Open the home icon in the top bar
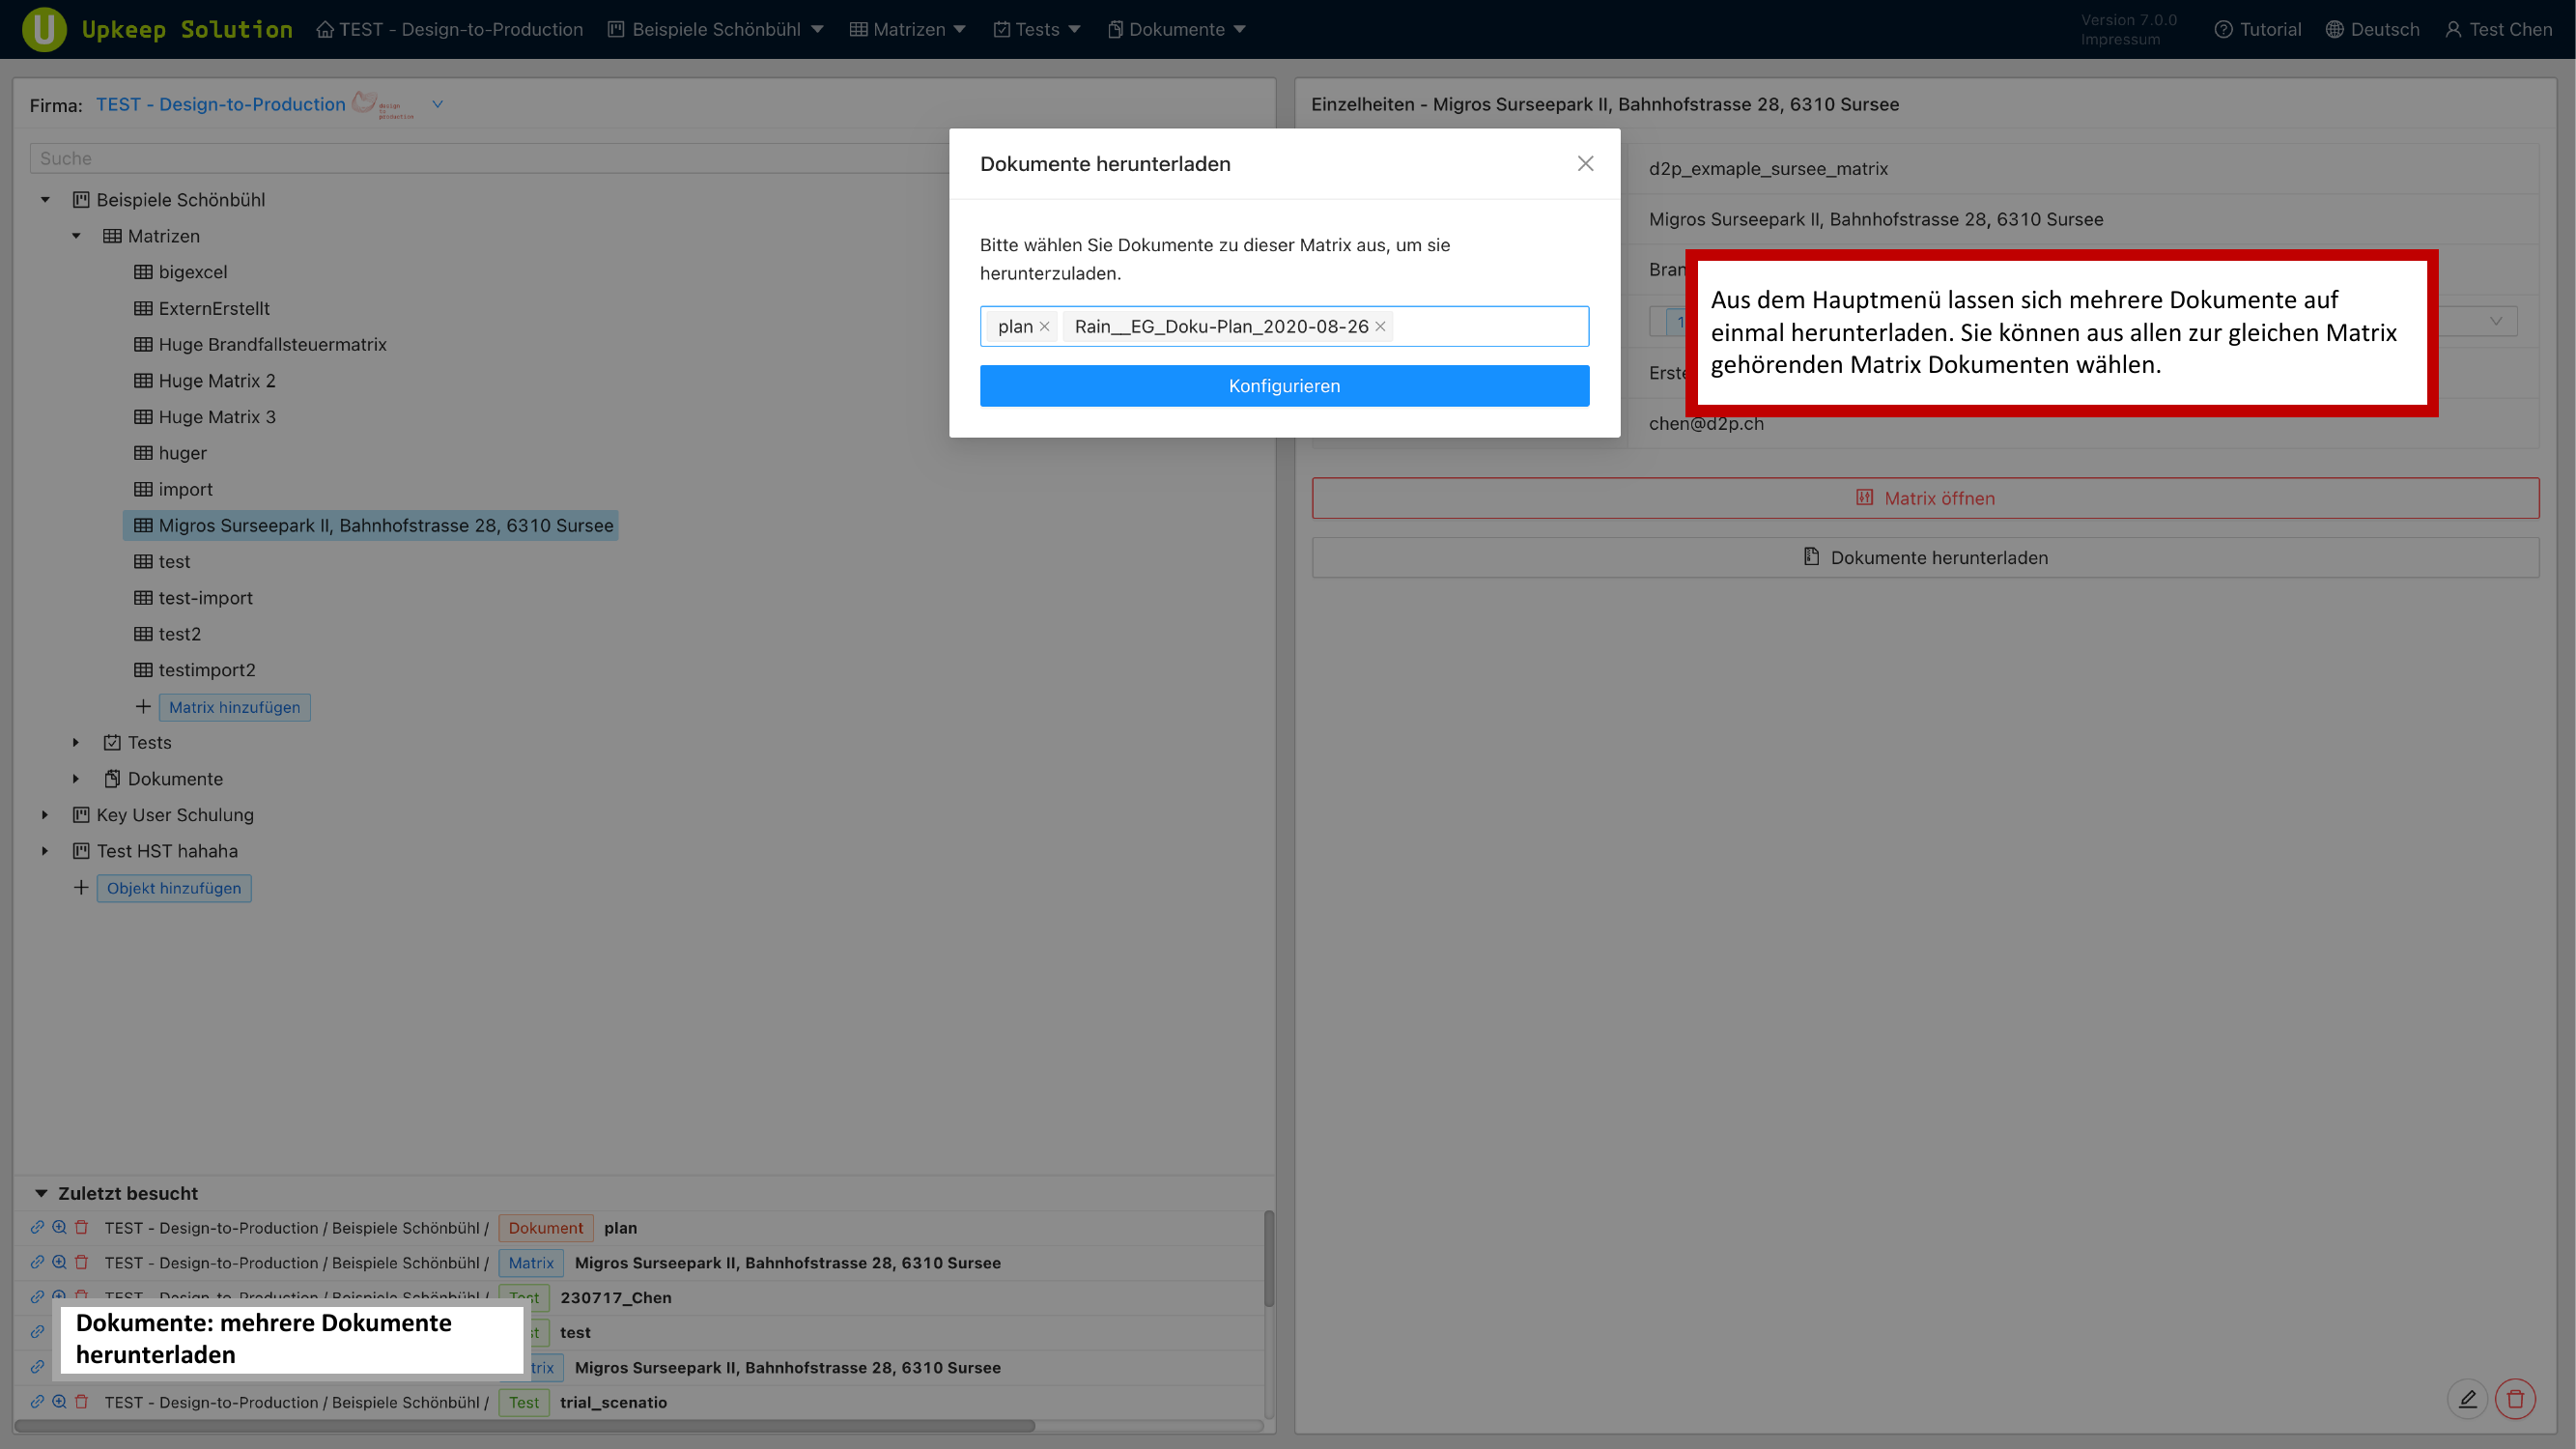Image resolution: width=2576 pixels, height=1449 pixels. point(325,29)
